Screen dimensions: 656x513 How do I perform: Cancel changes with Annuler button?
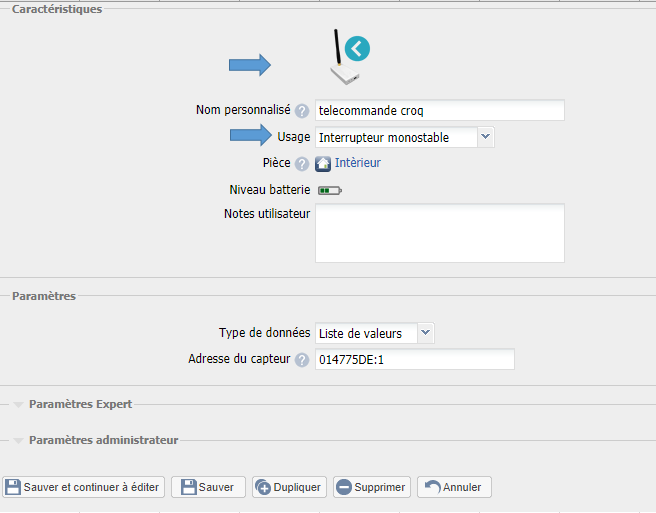pyautogui.click(x=453, y=487)
